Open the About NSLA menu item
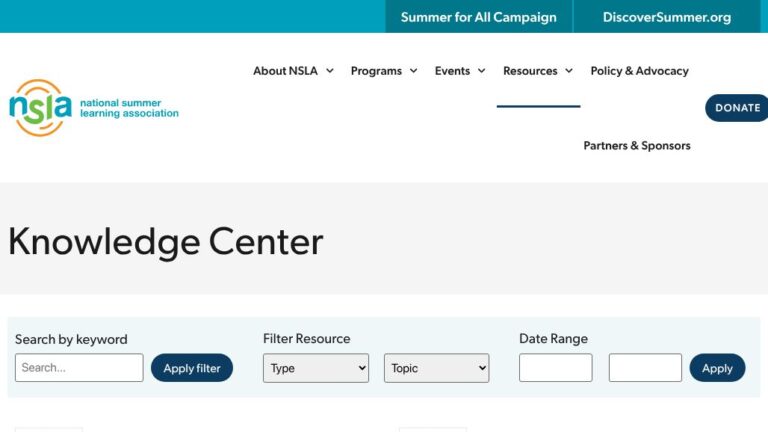The height and width of the screenshot is (432, 768). (x=285, y=71)
